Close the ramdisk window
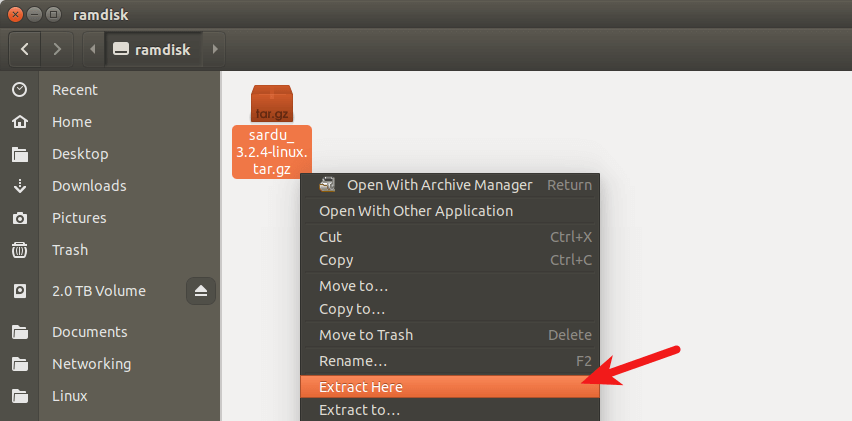852x421 pixels. tap(16, 15)
